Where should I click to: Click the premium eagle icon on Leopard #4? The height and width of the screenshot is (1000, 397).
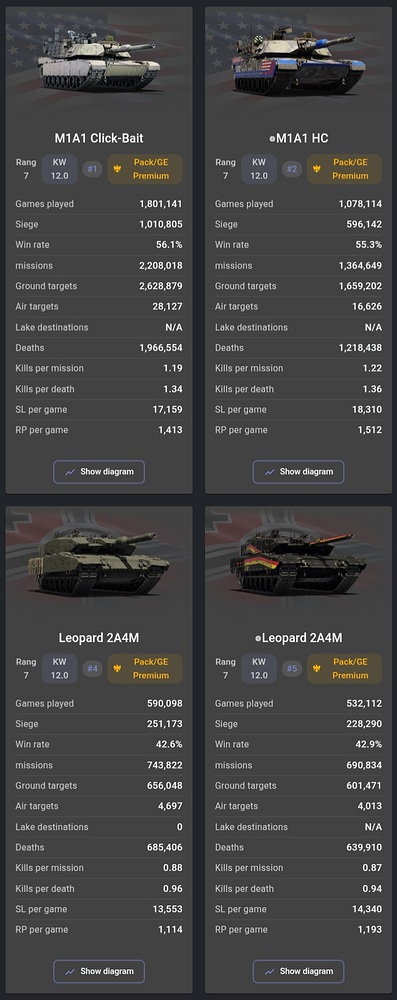(x=117, y=668)
